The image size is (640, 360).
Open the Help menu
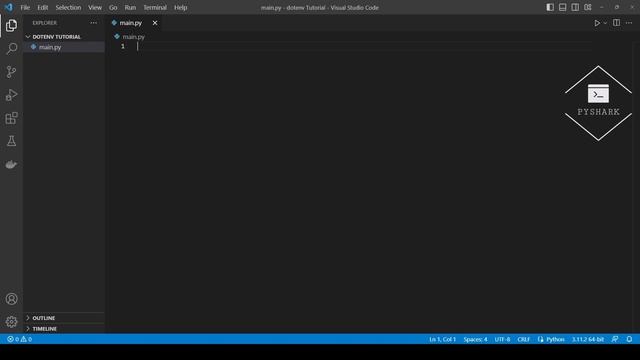coord(180,7)
